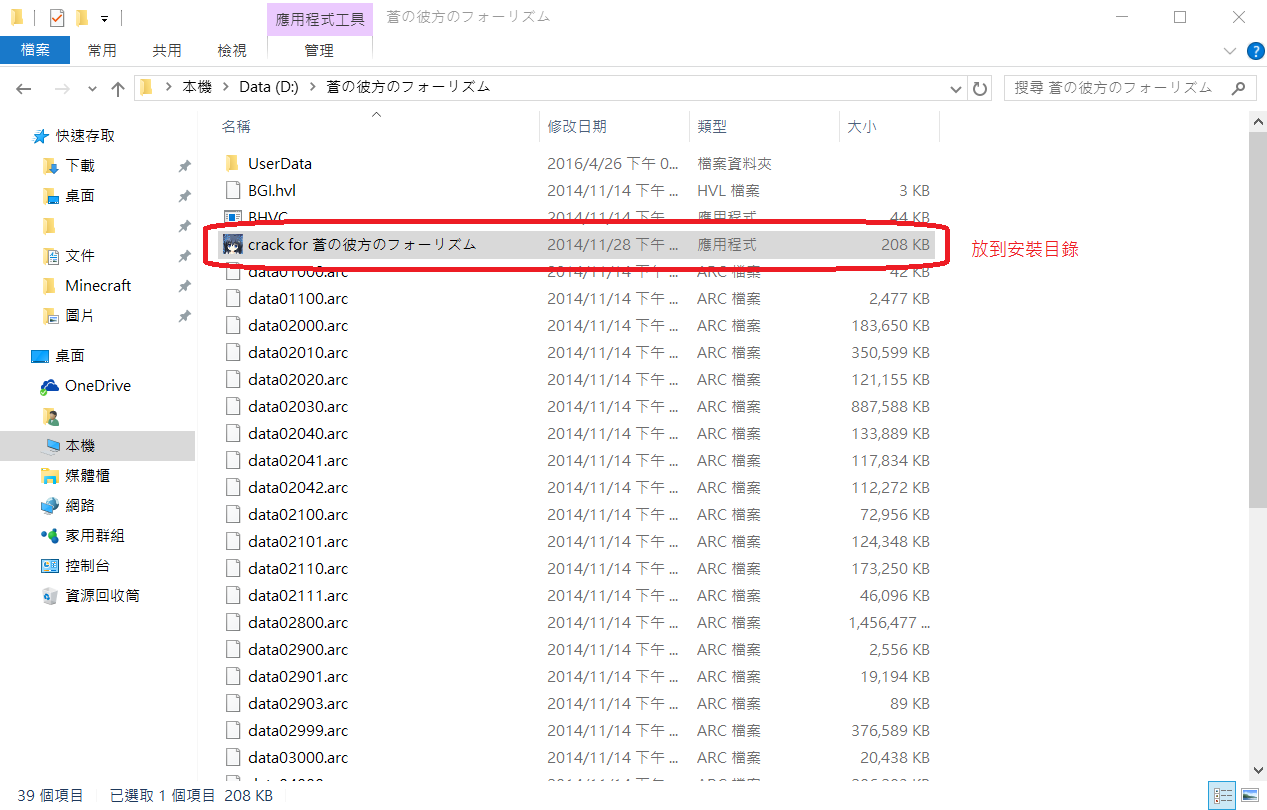Screen dimensions: 1267x810
Task: Click the New Folder icon in the quick access toolbar
Action: [x=82, y=17]
